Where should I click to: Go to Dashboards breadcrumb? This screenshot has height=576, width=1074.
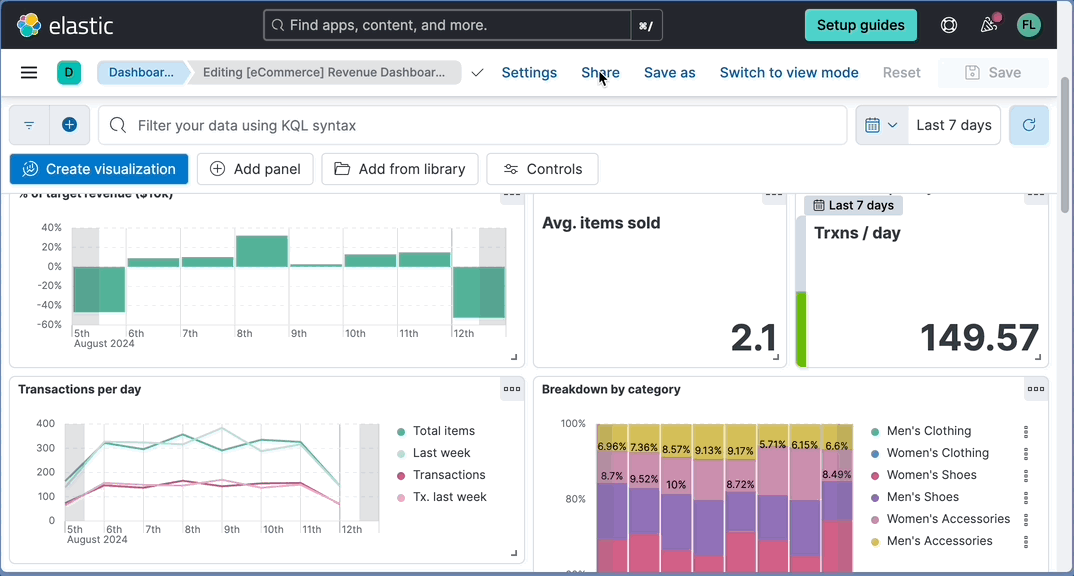click(141, 73)
